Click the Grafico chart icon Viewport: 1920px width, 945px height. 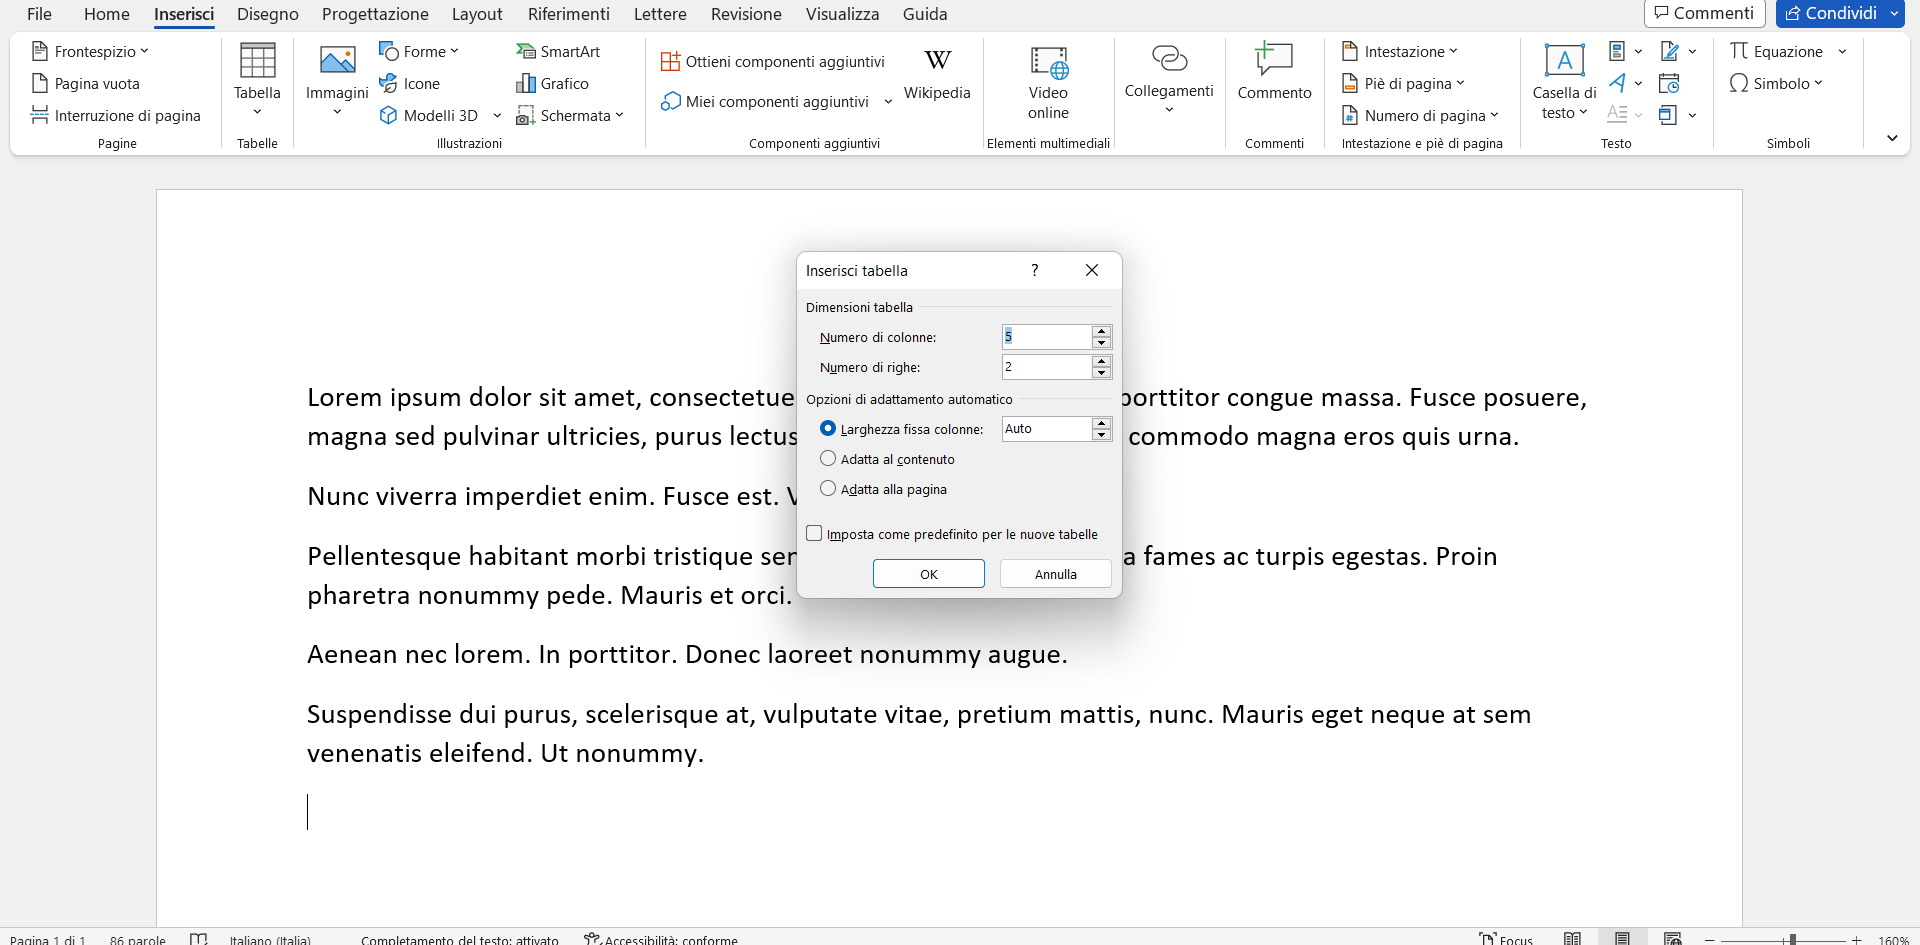tap(552, 84)
